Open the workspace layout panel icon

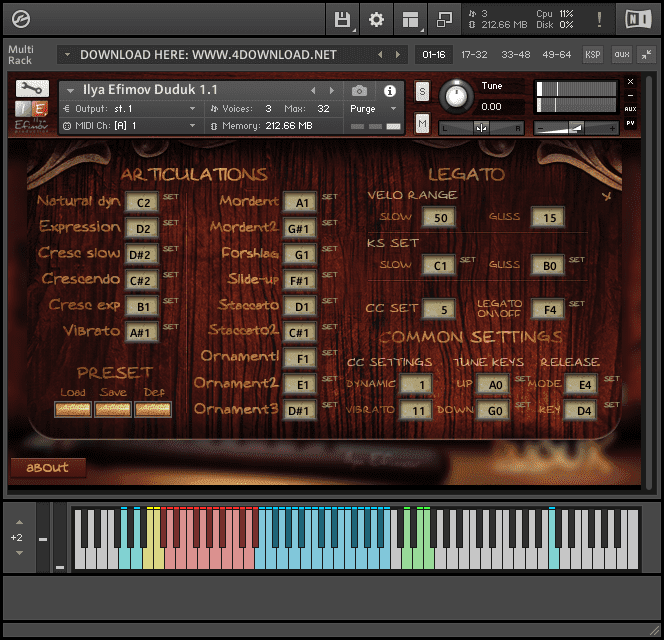click(x=410, y=19)
